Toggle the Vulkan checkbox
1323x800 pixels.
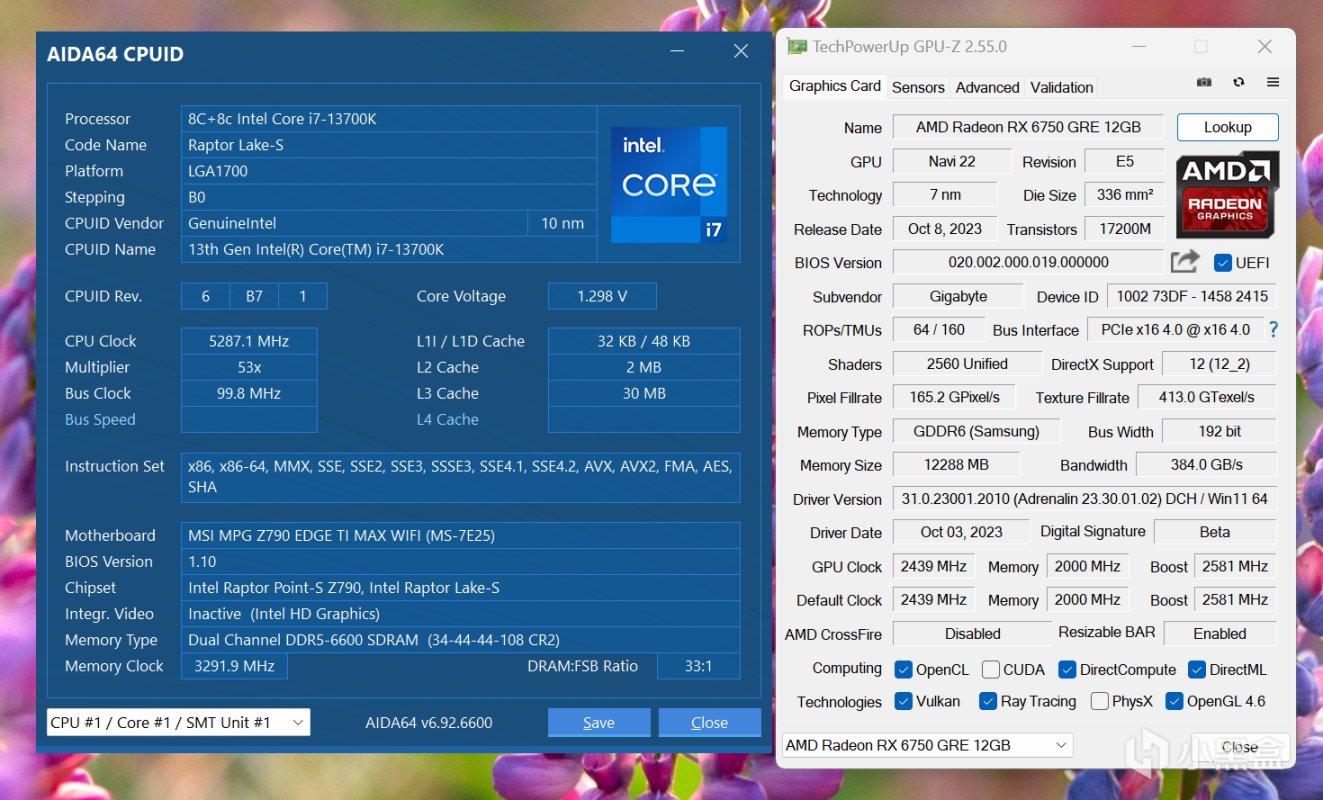click(x=903, y=701)
